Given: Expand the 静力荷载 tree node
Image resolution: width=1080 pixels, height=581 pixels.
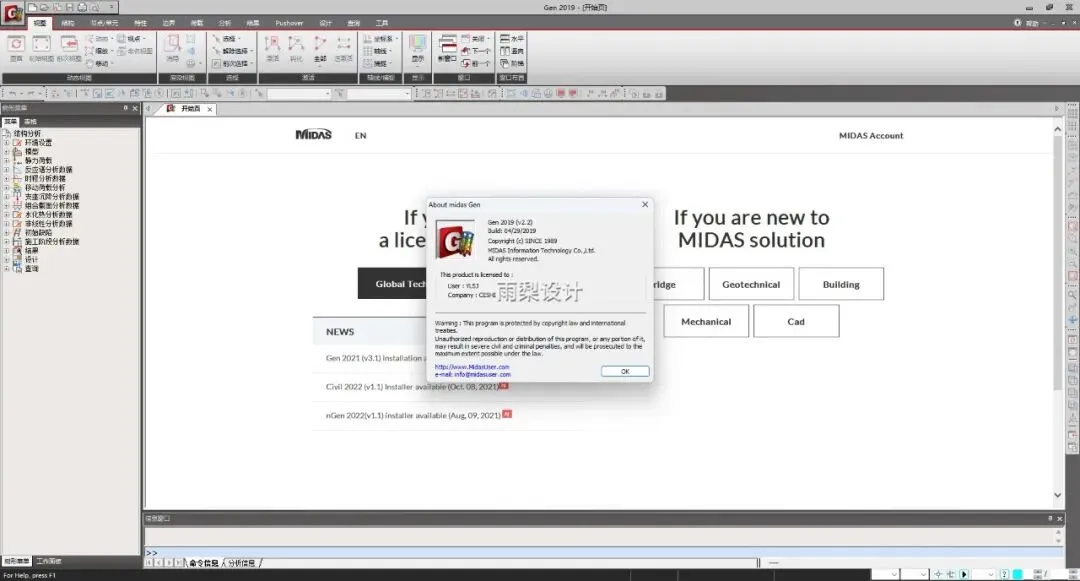Looking at the screenshot, I should coord(7,160).
